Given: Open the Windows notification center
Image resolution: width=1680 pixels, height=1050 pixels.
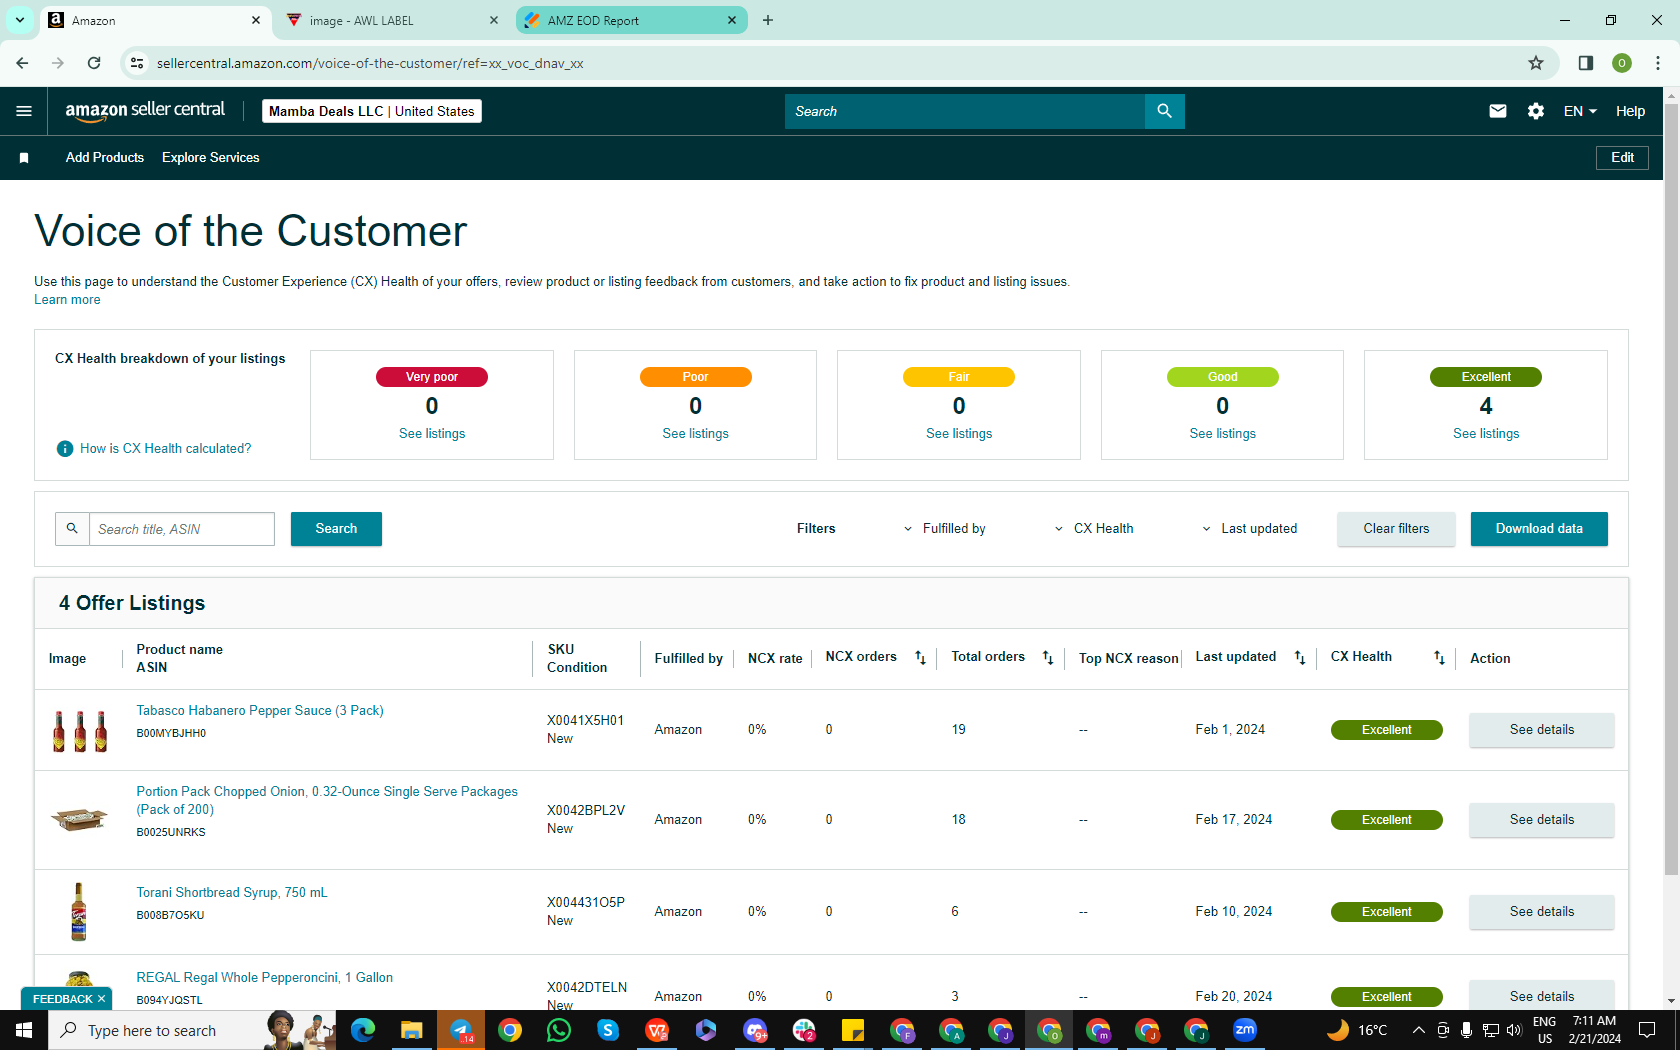Looking at the screenshot, I should tap(1647, 1030).
